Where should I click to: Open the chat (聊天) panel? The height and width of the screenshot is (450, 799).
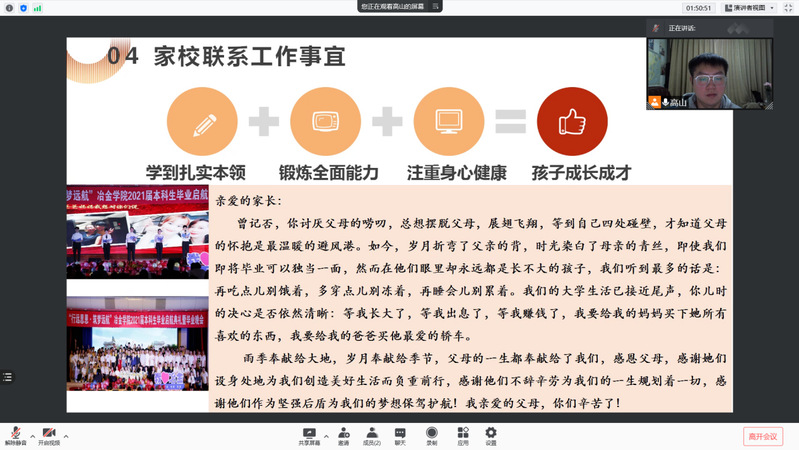coord(400,435)
